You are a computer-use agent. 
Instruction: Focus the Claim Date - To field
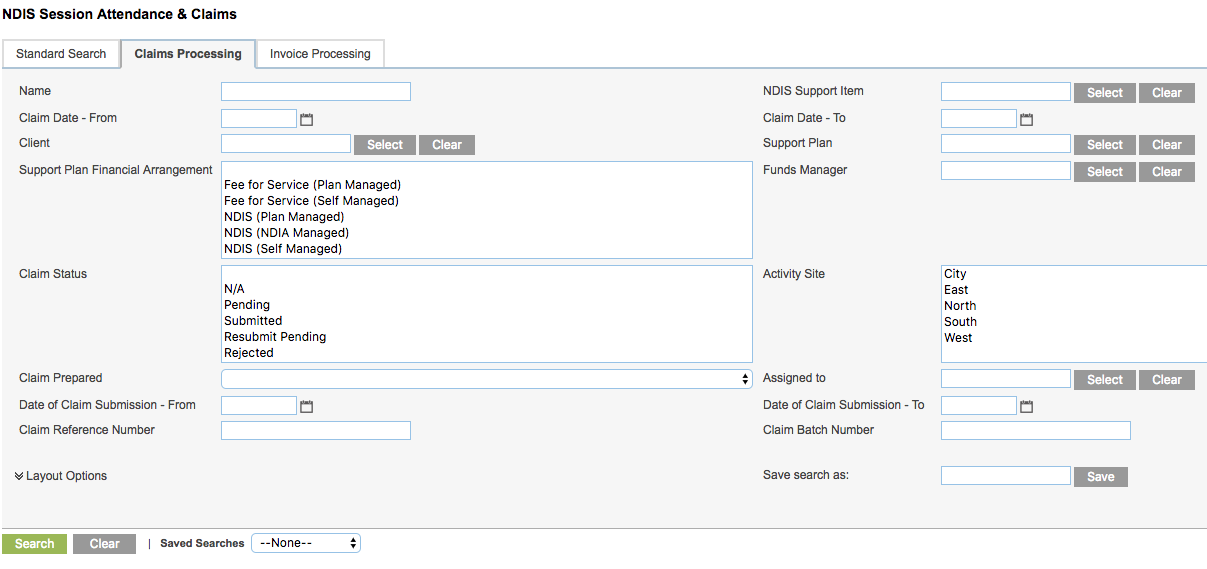(979, 119)
